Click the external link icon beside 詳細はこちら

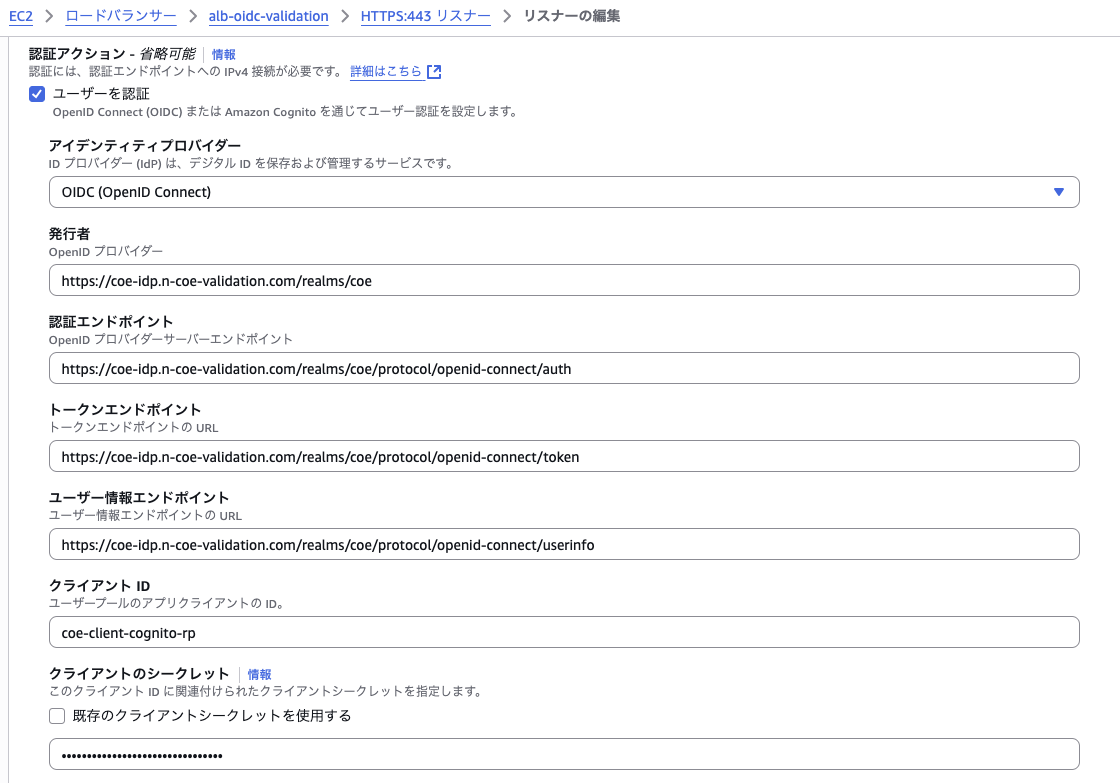click(x=434, y=72)
